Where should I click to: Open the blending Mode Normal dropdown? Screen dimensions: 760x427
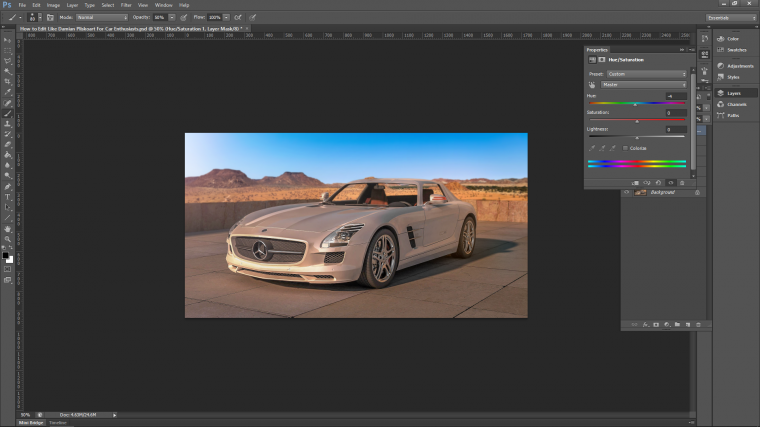(102, 17)
